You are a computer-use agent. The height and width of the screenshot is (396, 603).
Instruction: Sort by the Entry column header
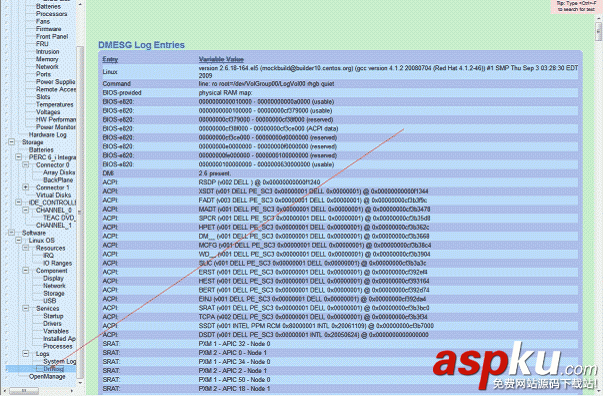[x=110, y=59]
